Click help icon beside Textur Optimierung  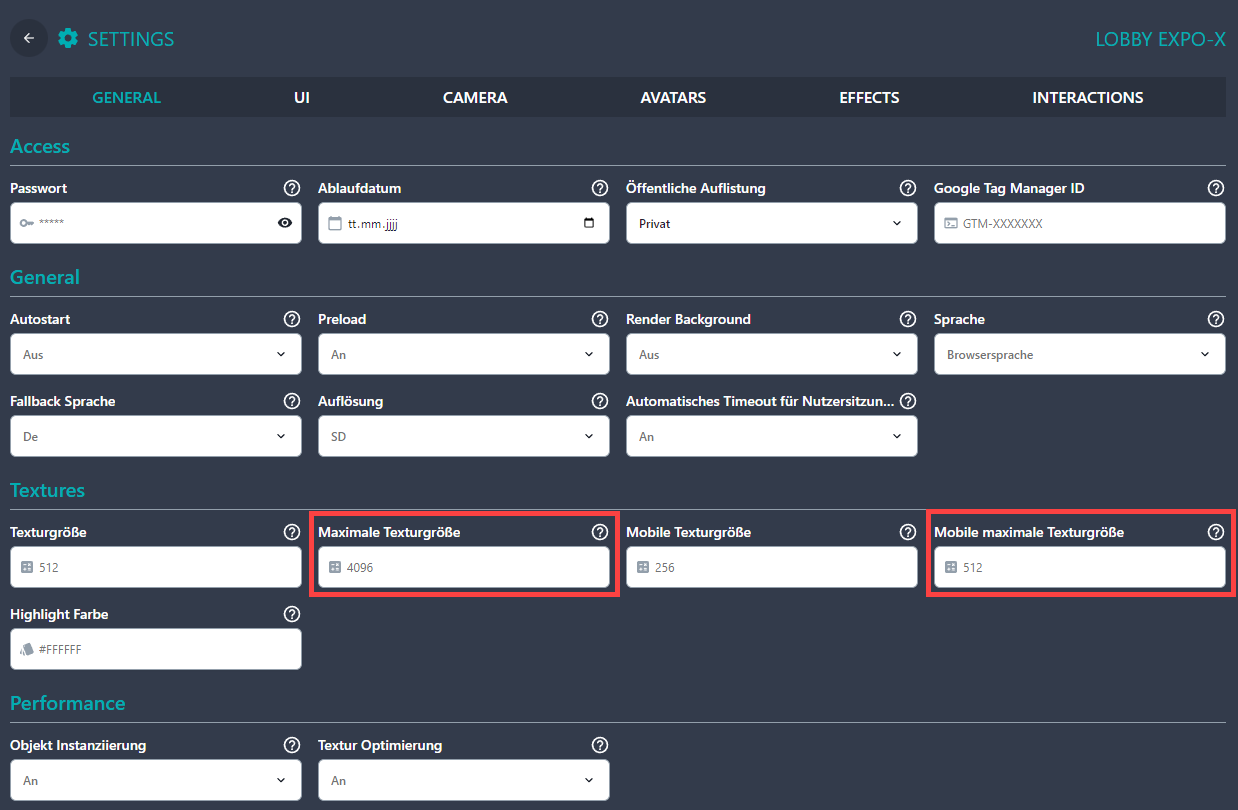[599, 745]
